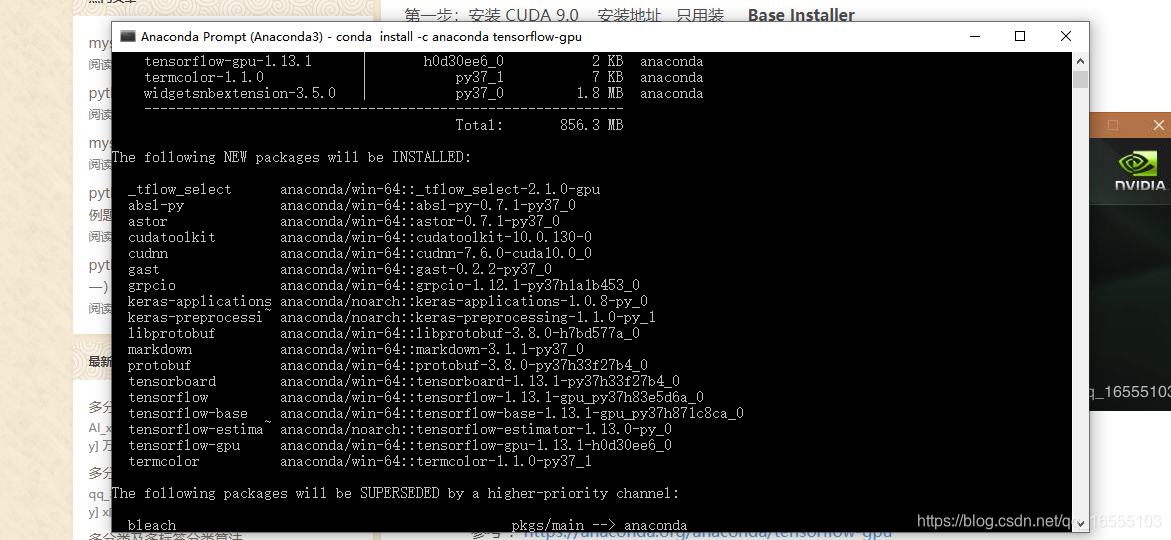Click the 'SUPERSEDED by a higher-priority channel' line
The width and height of the screenshot is (1171, 540).
(396, 493)
